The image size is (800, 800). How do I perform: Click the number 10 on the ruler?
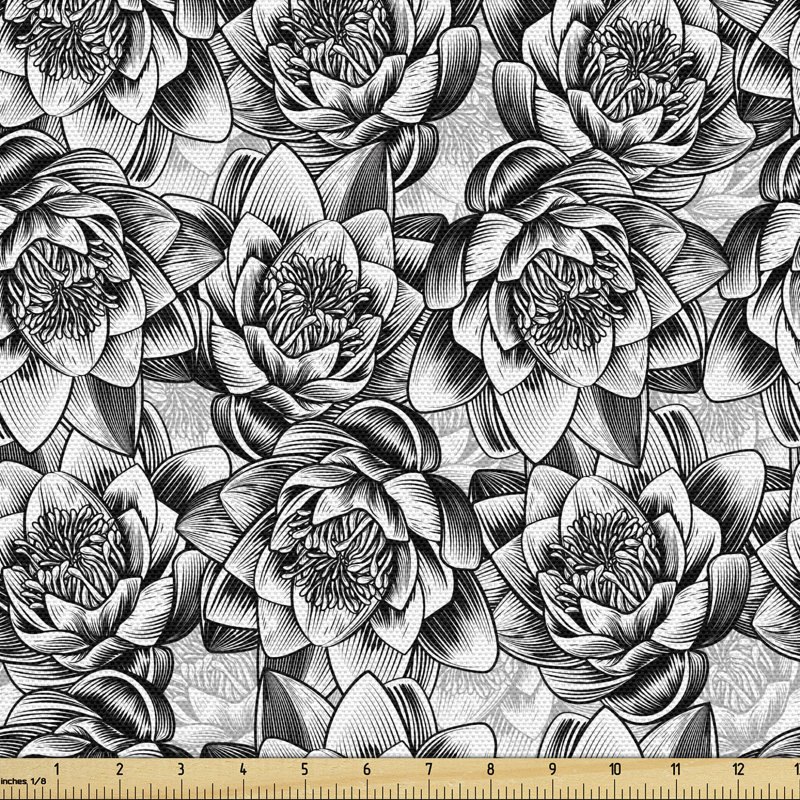[x=615, y=769]
